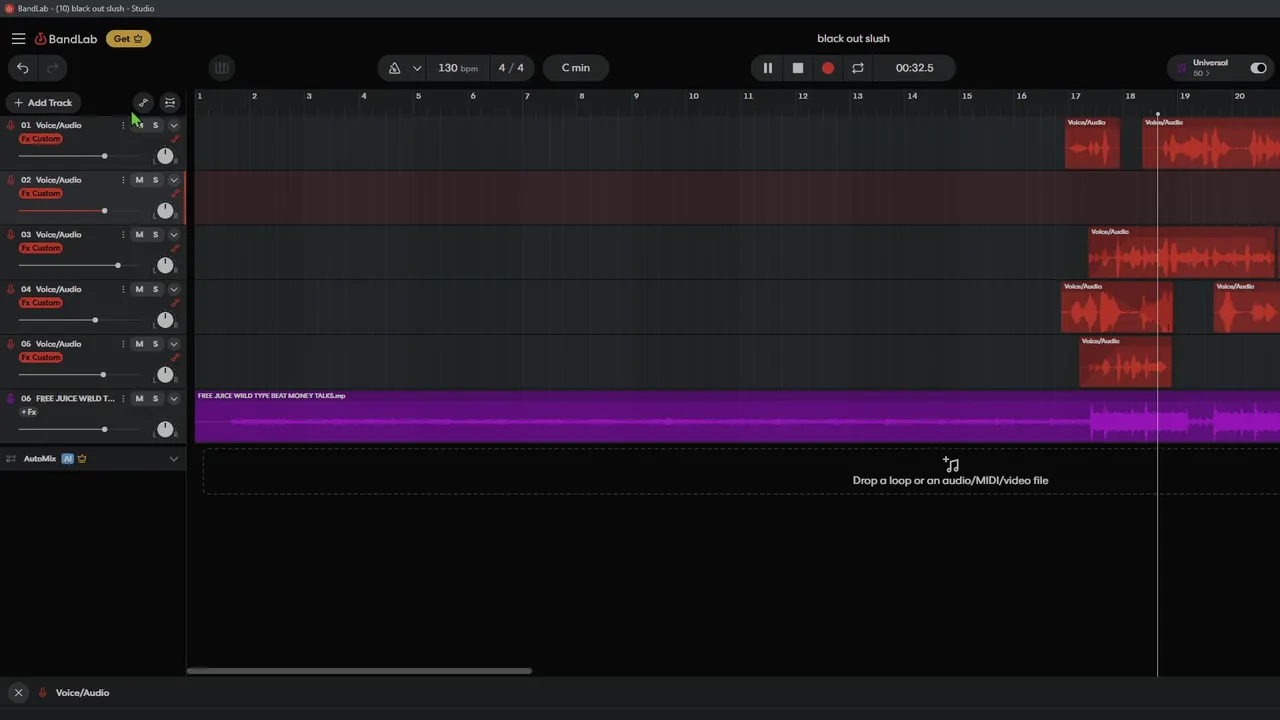Expand track 01 with its chevron
The height and width of the screenshot is (720, 1280).
point(174,125)
